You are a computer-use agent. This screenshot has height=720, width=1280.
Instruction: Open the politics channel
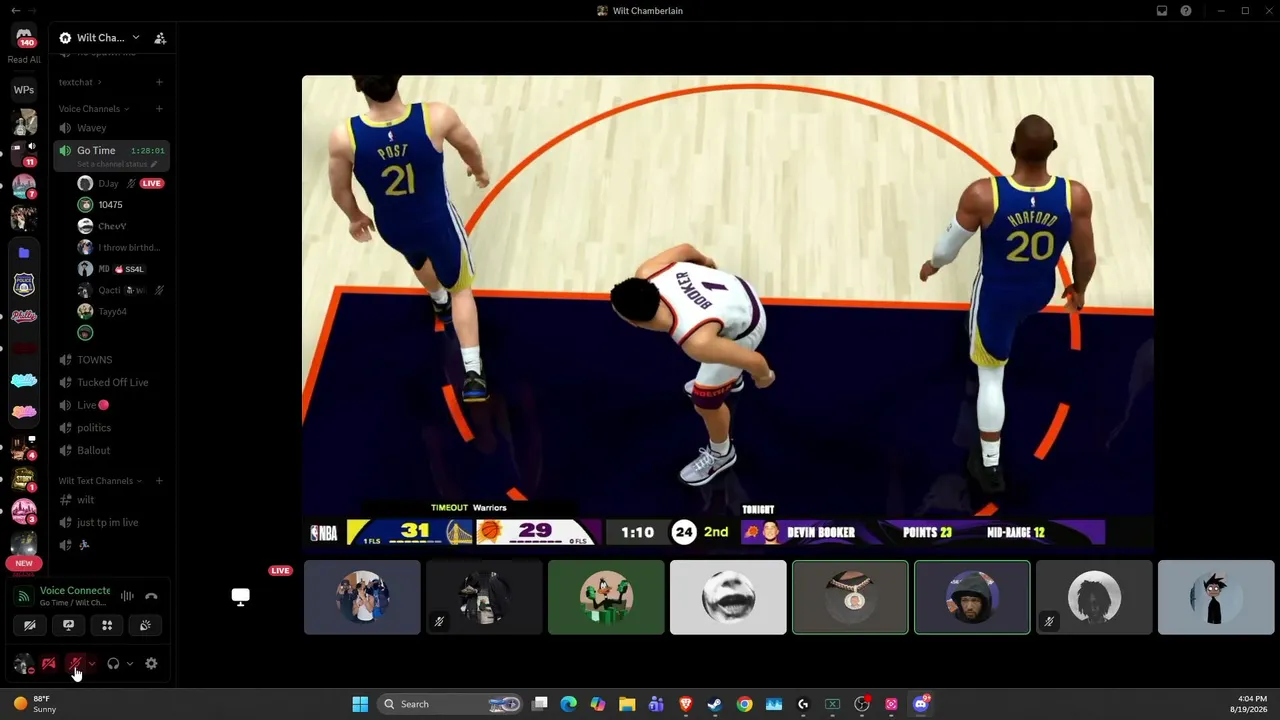coord(111,428)
